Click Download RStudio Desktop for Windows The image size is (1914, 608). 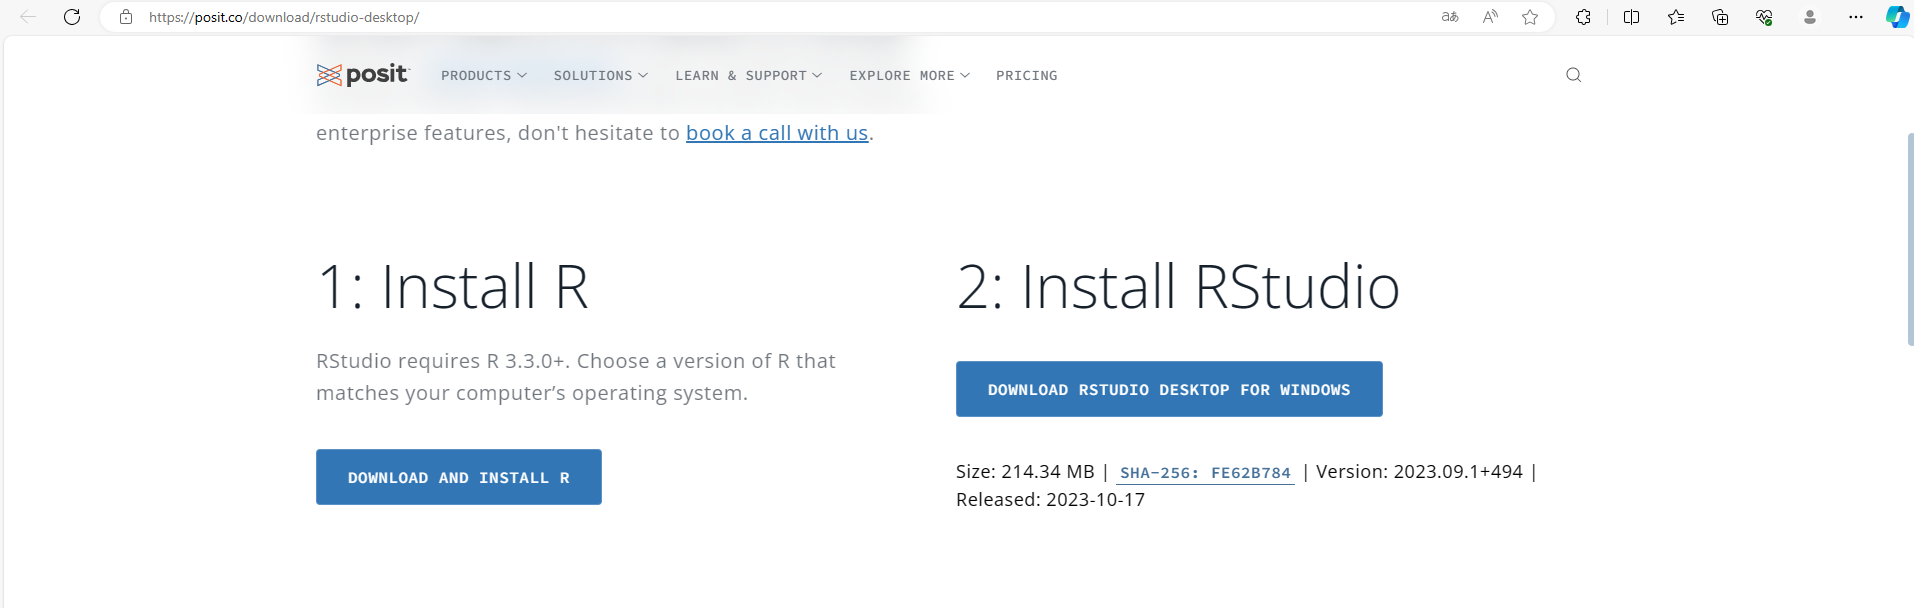1169,389
